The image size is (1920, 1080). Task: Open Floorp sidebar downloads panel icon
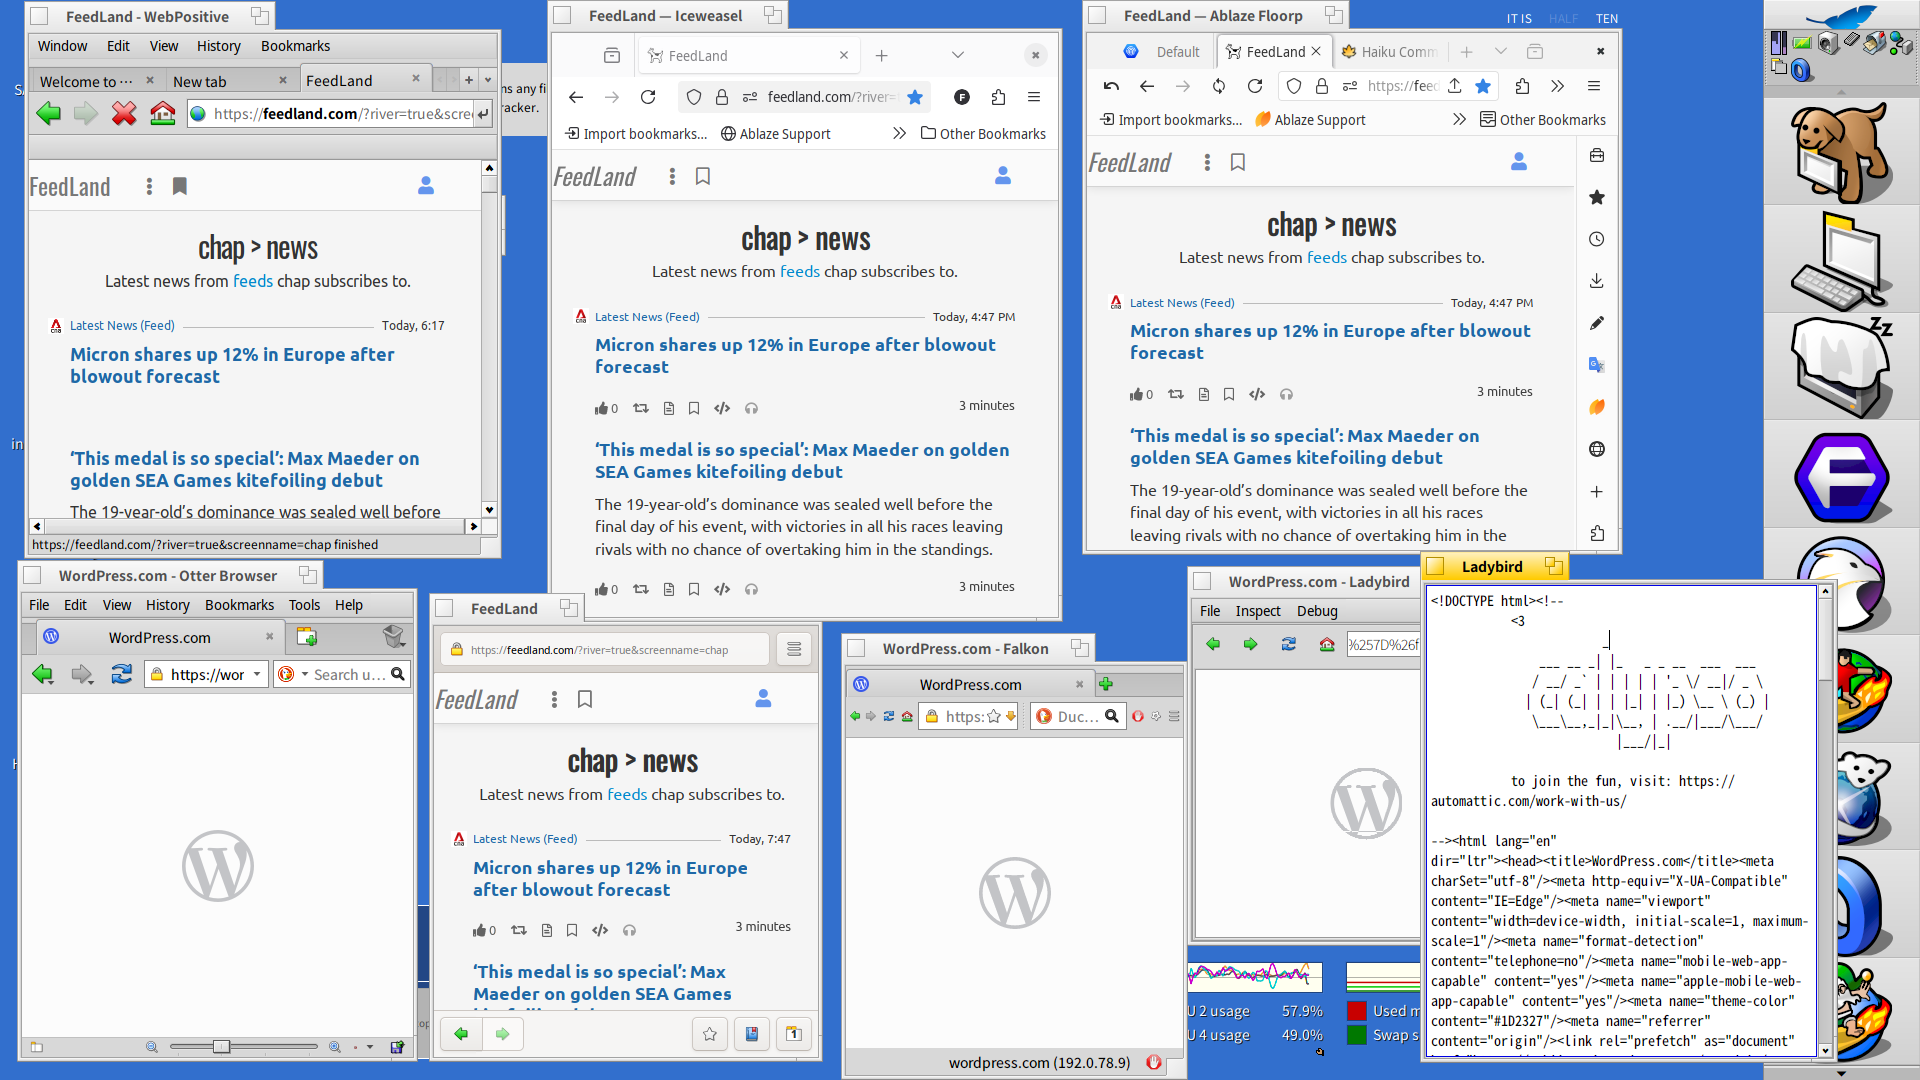[1597, 281]
